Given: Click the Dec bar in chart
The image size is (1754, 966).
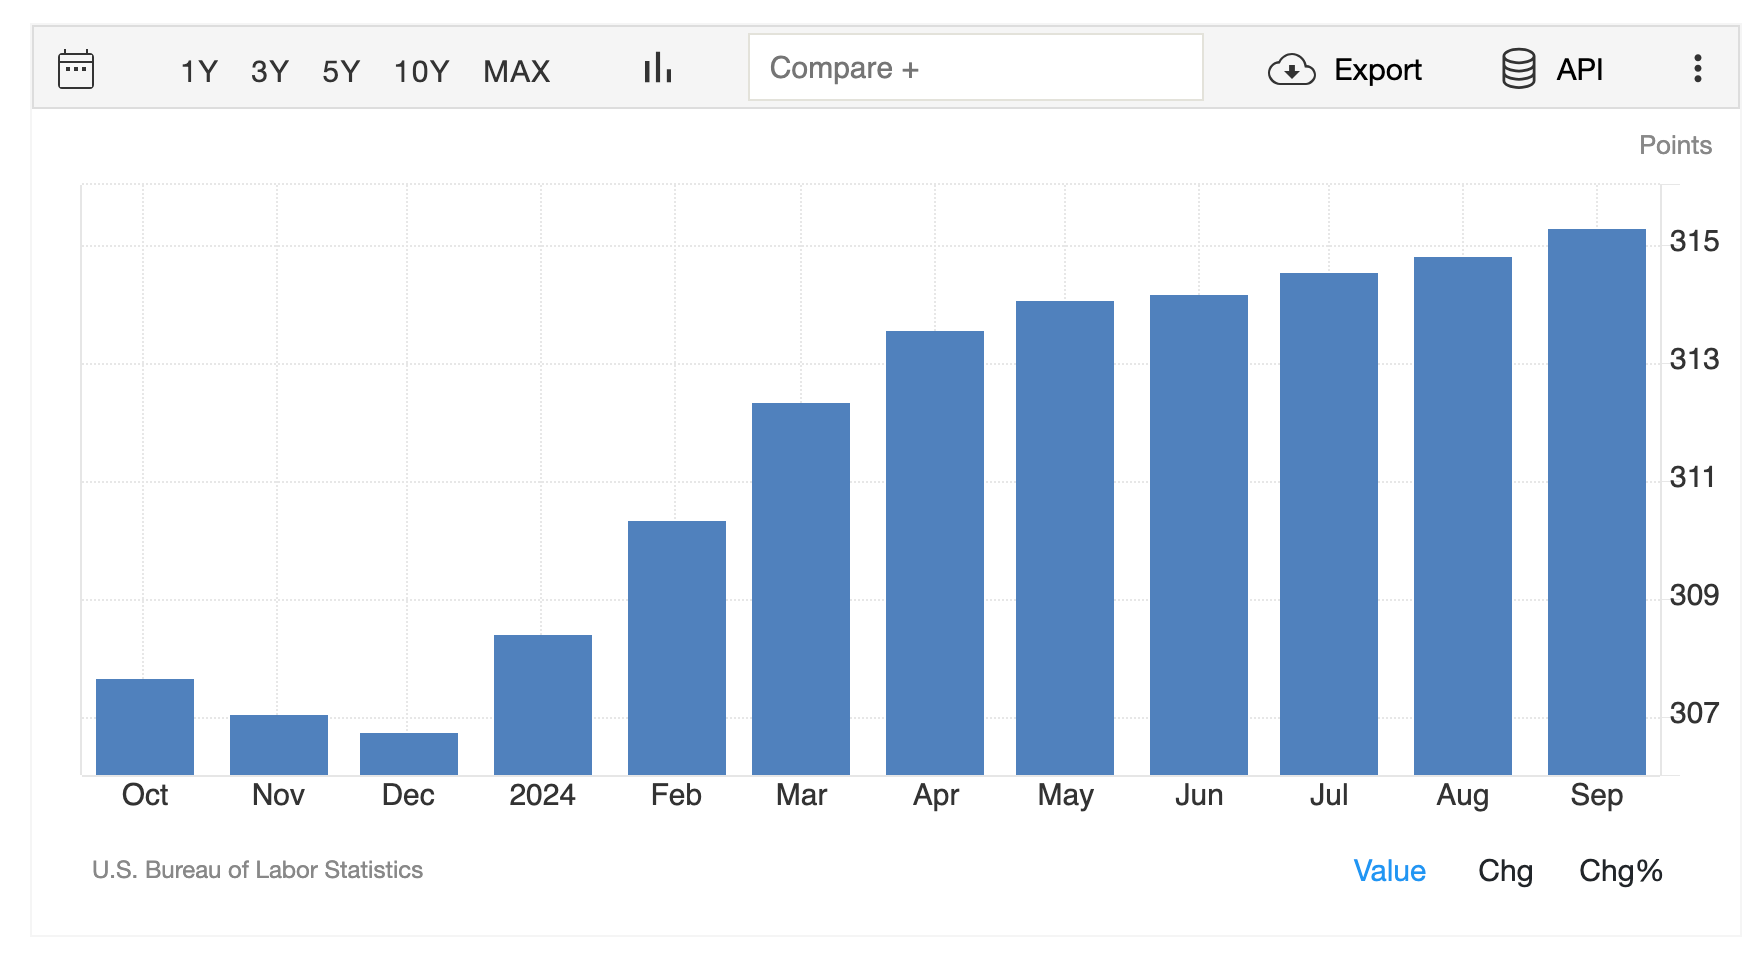Looking at the screenshot, I should tap(409, 754).
